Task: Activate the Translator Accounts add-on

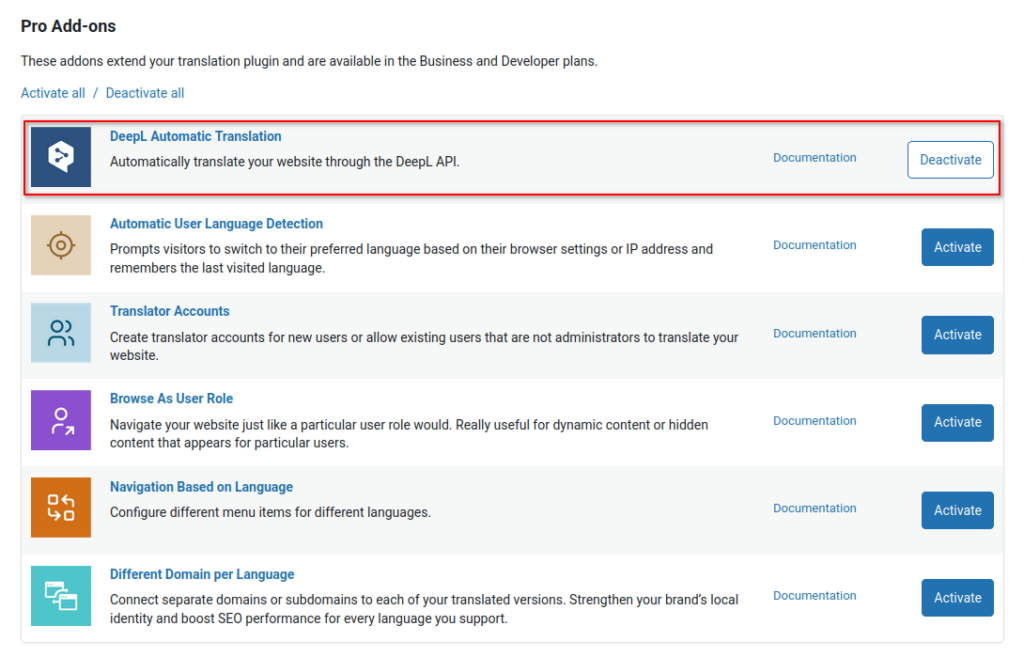Action: [956, 334]
